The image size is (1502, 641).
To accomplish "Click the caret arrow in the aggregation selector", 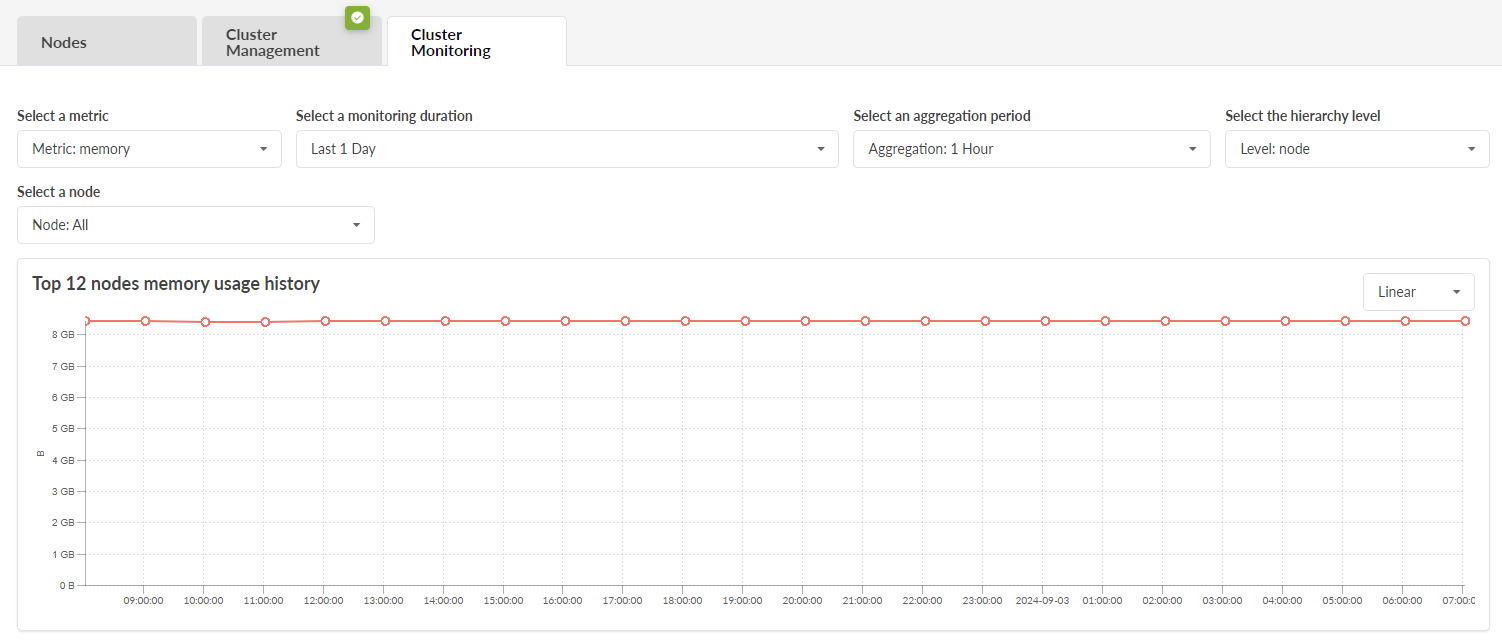I will 1192,149.
